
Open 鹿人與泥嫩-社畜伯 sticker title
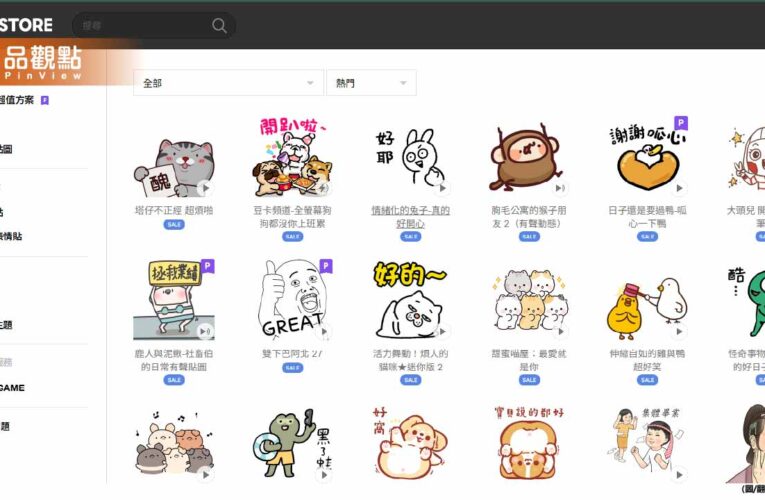[x=174, y=360]
